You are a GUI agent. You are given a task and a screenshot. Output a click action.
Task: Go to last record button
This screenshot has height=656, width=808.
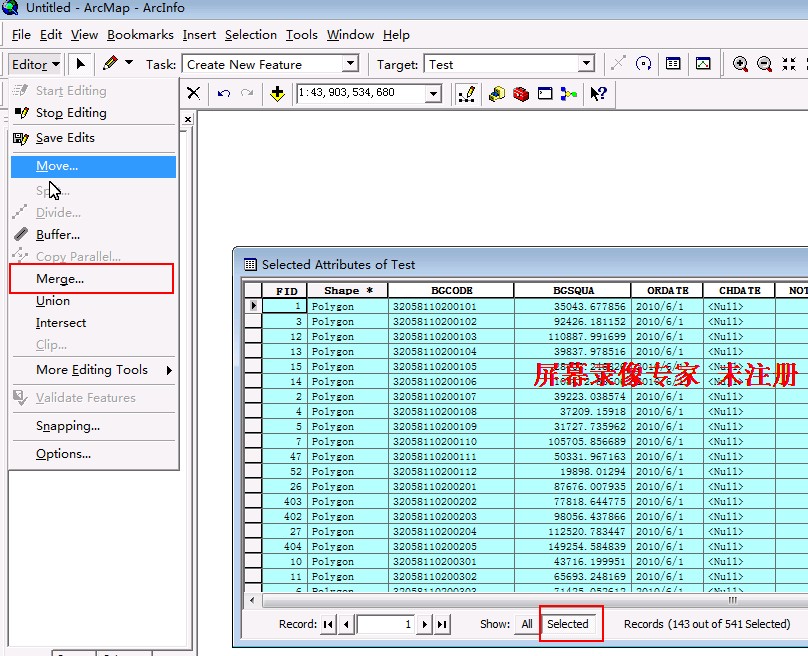click(441, 624)
